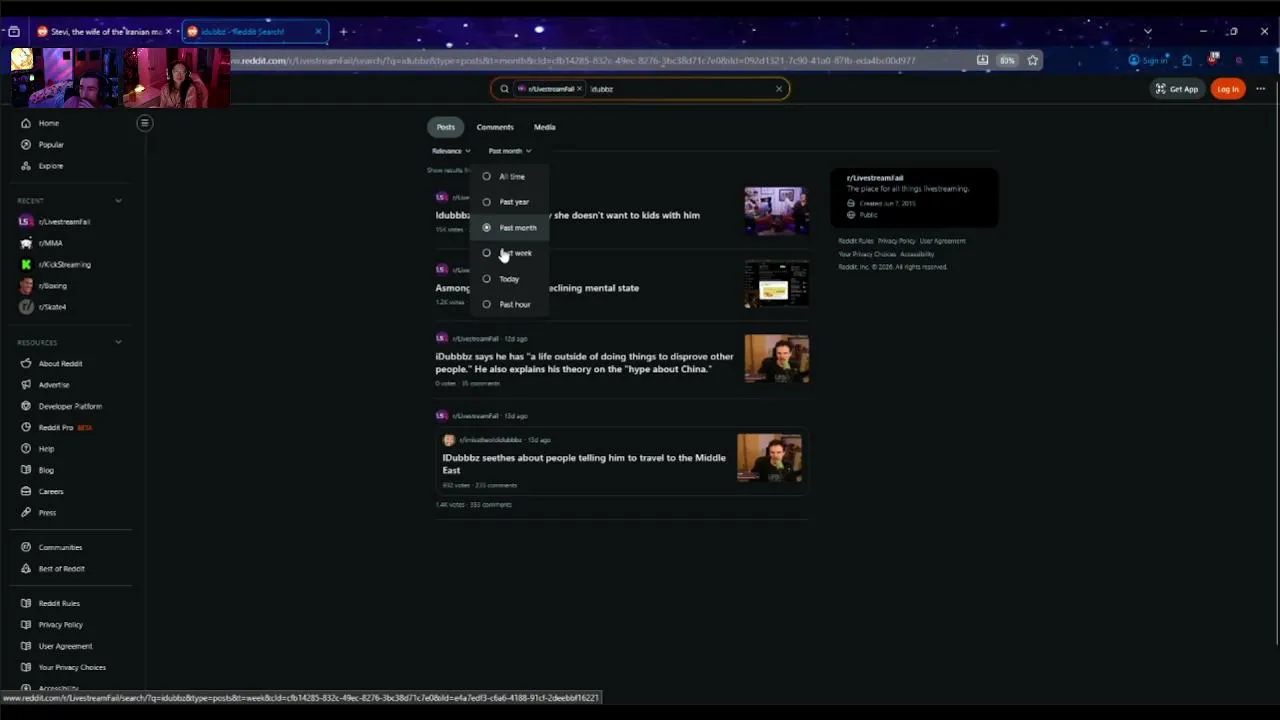Viewport: 1280px width, 720px height.
Task: Open the Relevance sort dropdown
Action: click(451, 151)
